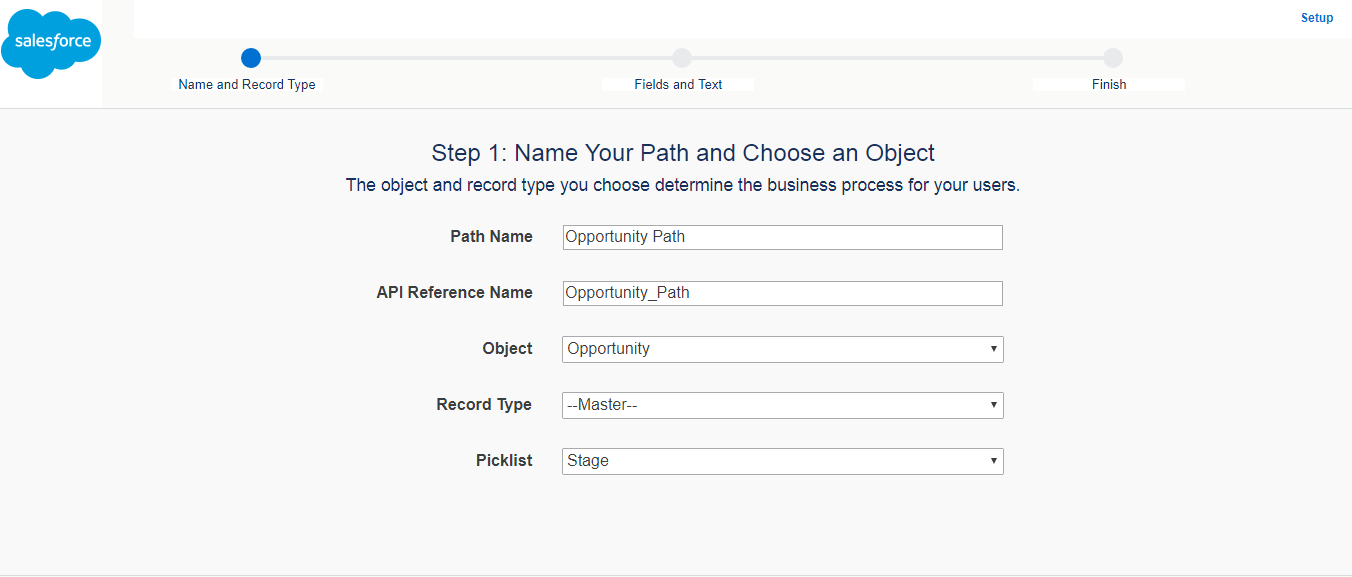
Task: Click the API Reference Name field label
Action: coord(454,293)
